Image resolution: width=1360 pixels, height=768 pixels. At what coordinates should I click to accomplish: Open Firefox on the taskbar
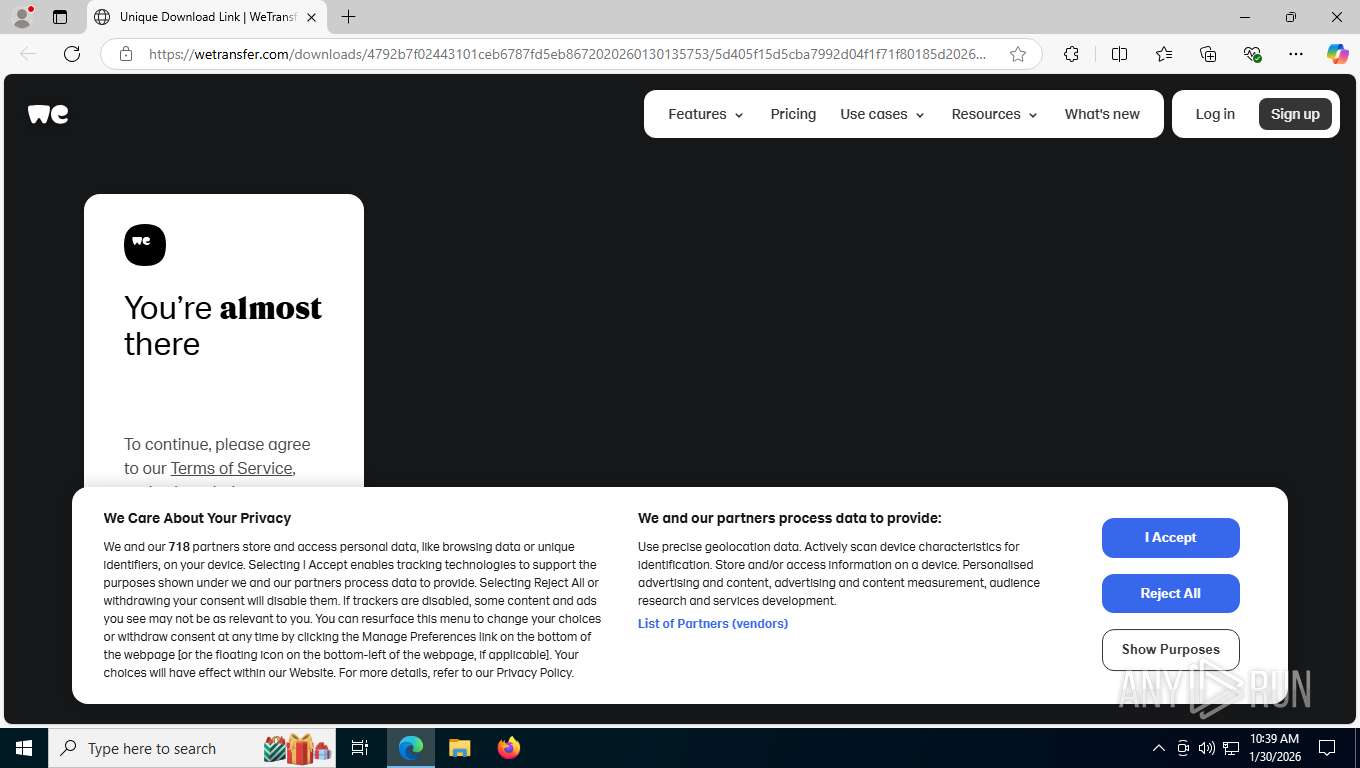(x=509, y=748)
